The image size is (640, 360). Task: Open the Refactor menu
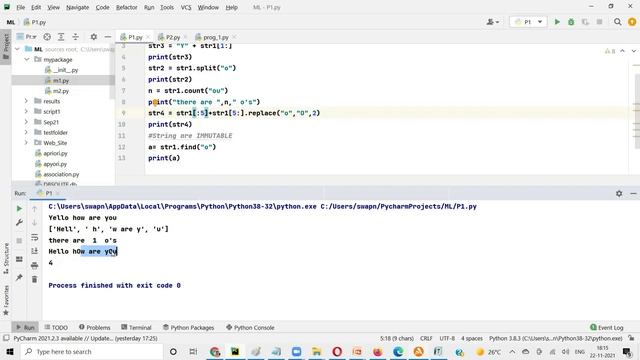(x=127, y=7)
